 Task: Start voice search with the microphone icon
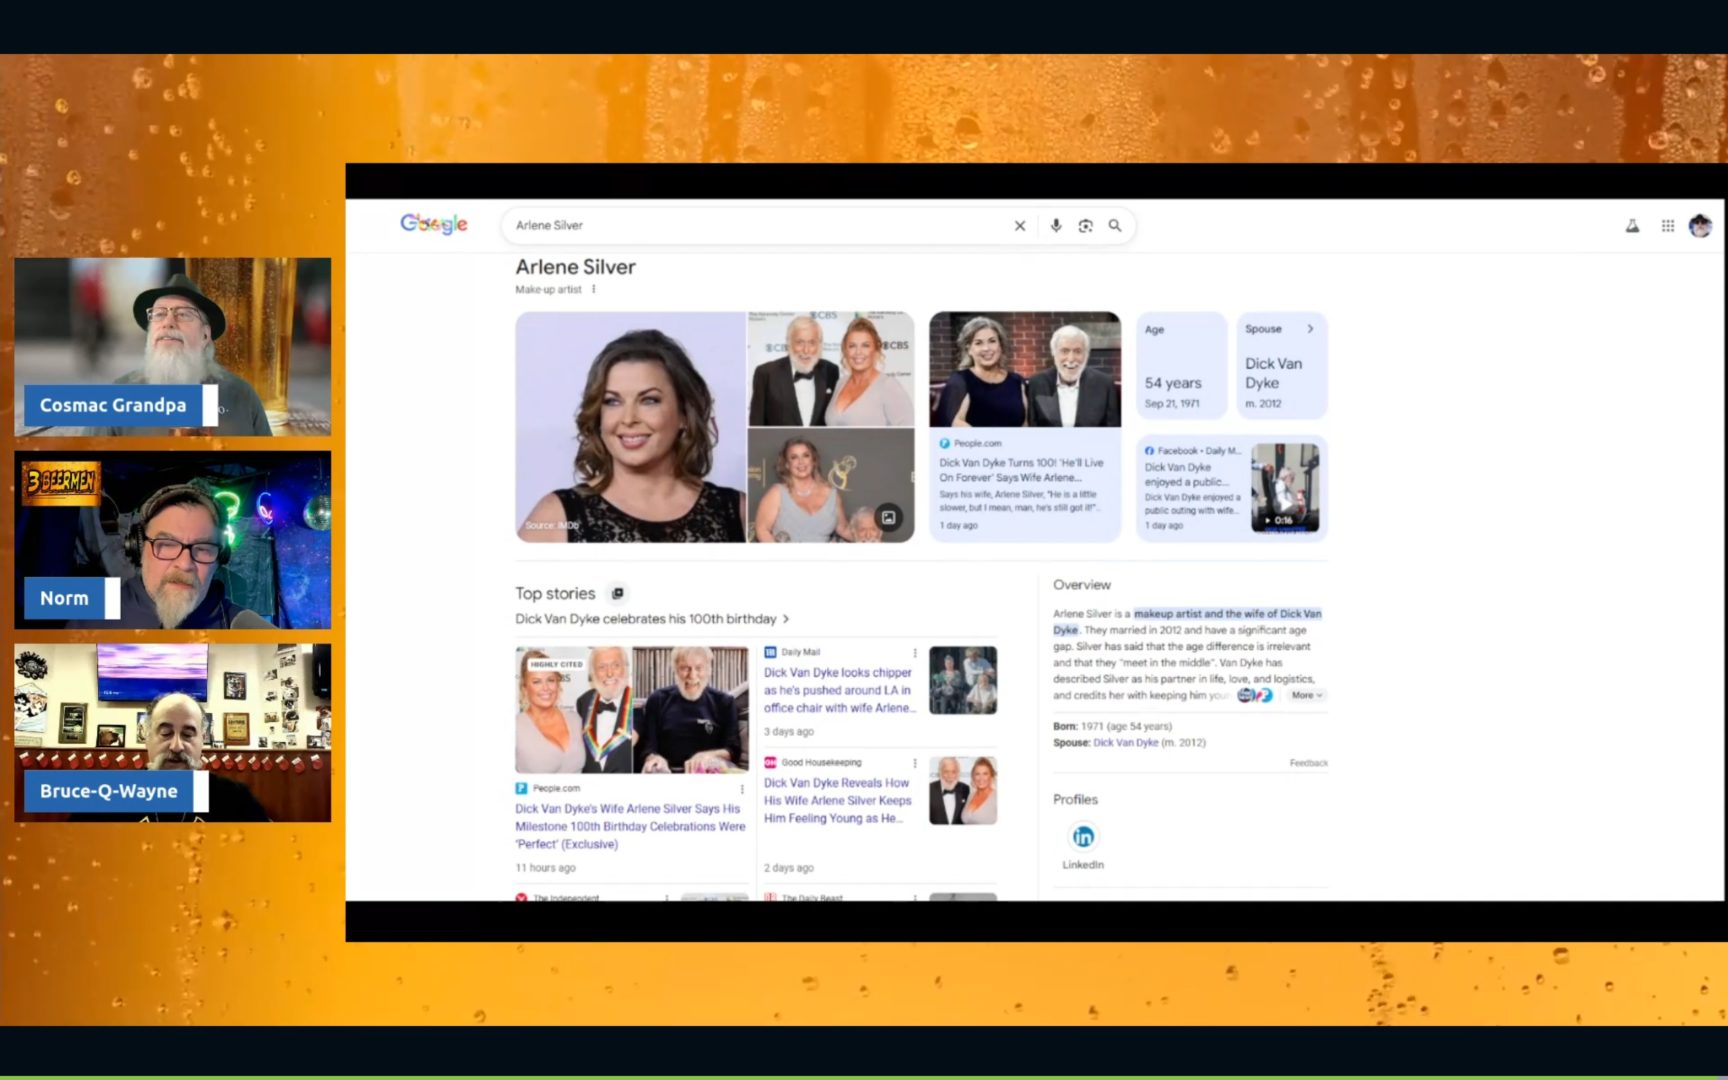pyautogui.click(x=1055, y=226)
